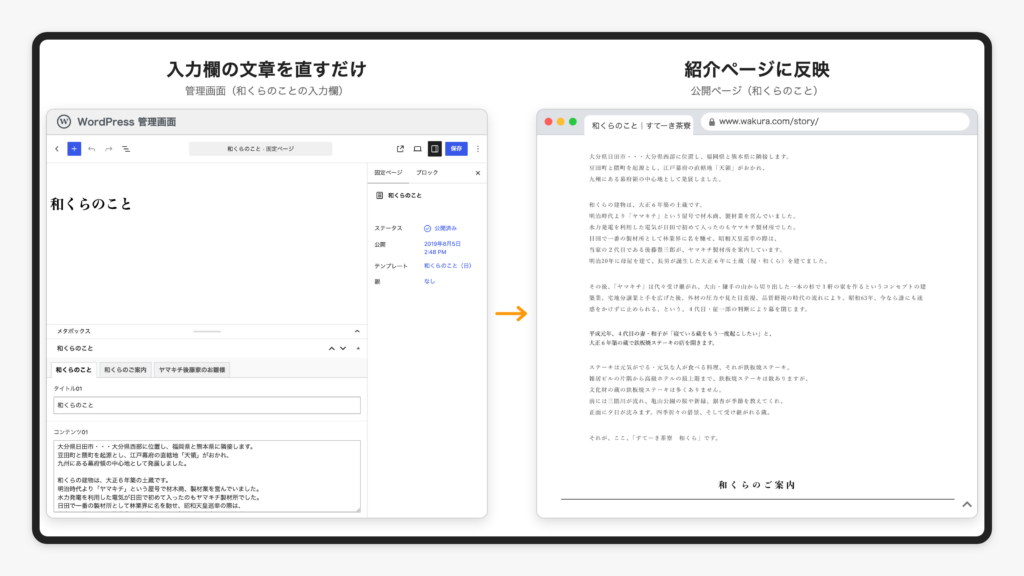Select the ヤマキチ後藤家のお雛様 tab

click(x=192, y=370)
